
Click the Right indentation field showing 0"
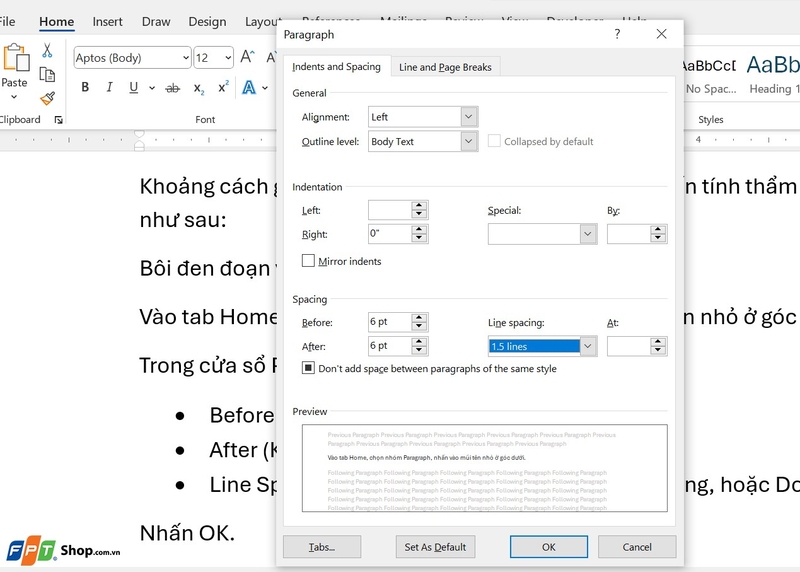point(389,234)
